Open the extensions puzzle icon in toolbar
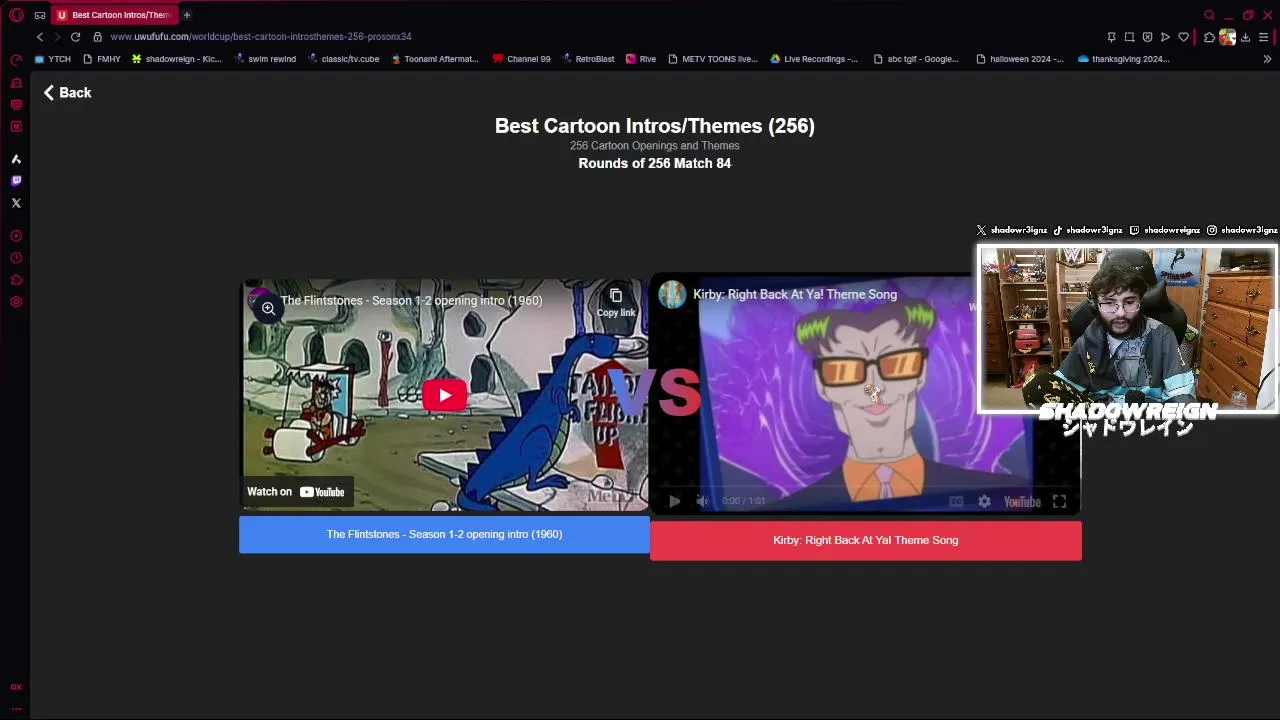The width and height of the screenshot is (1280, 720). click(1209, 37)
